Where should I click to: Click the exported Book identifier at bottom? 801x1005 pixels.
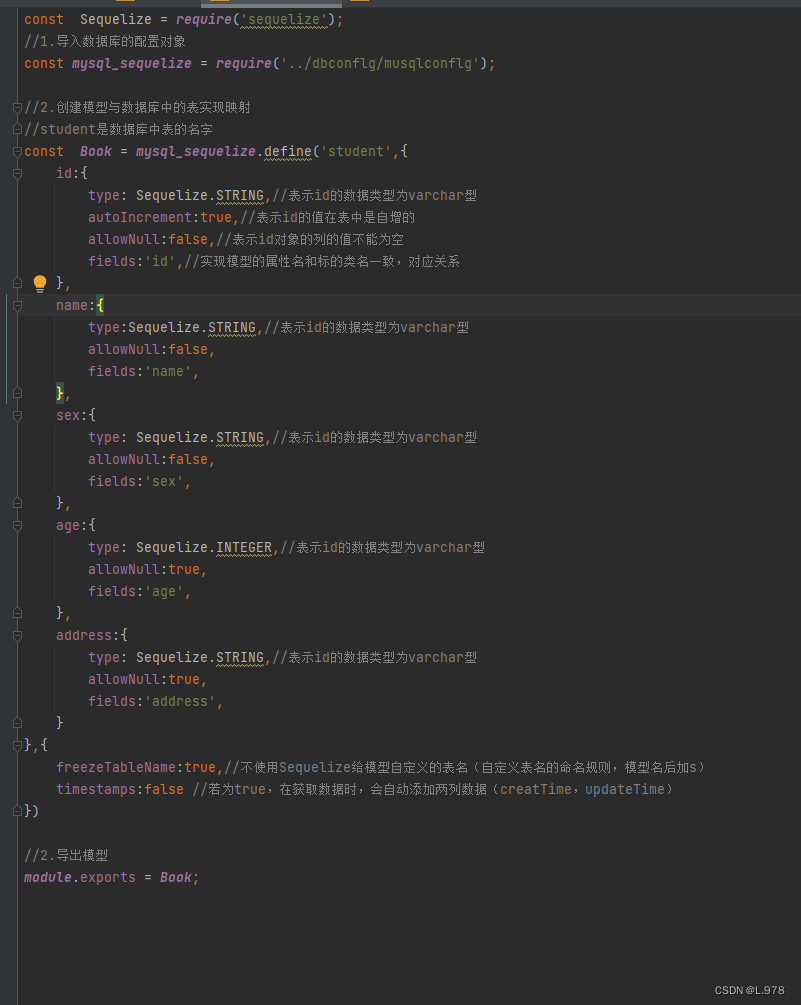[176, 877]
